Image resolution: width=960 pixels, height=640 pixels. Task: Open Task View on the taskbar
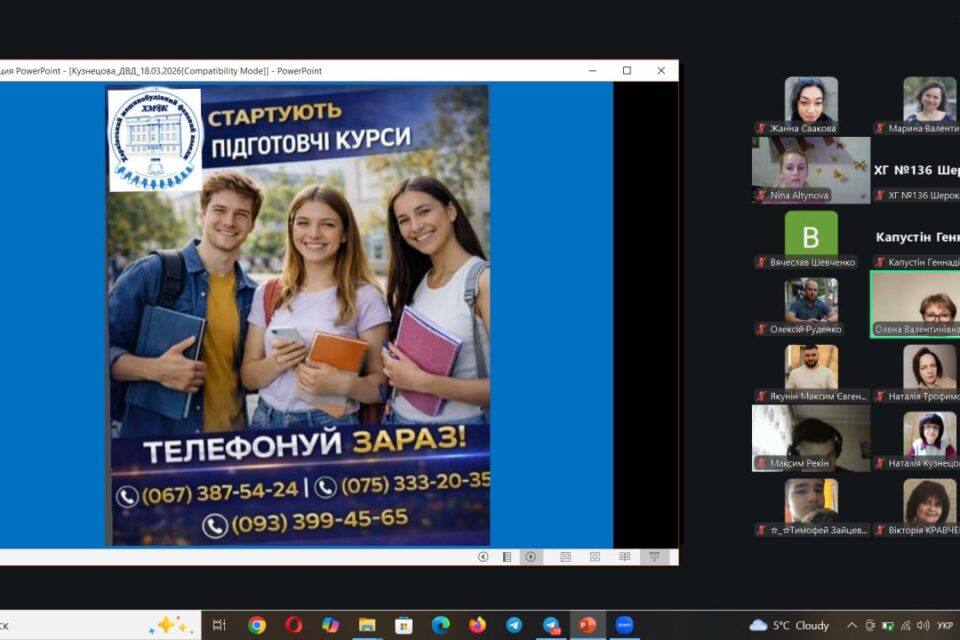point(219,625)
